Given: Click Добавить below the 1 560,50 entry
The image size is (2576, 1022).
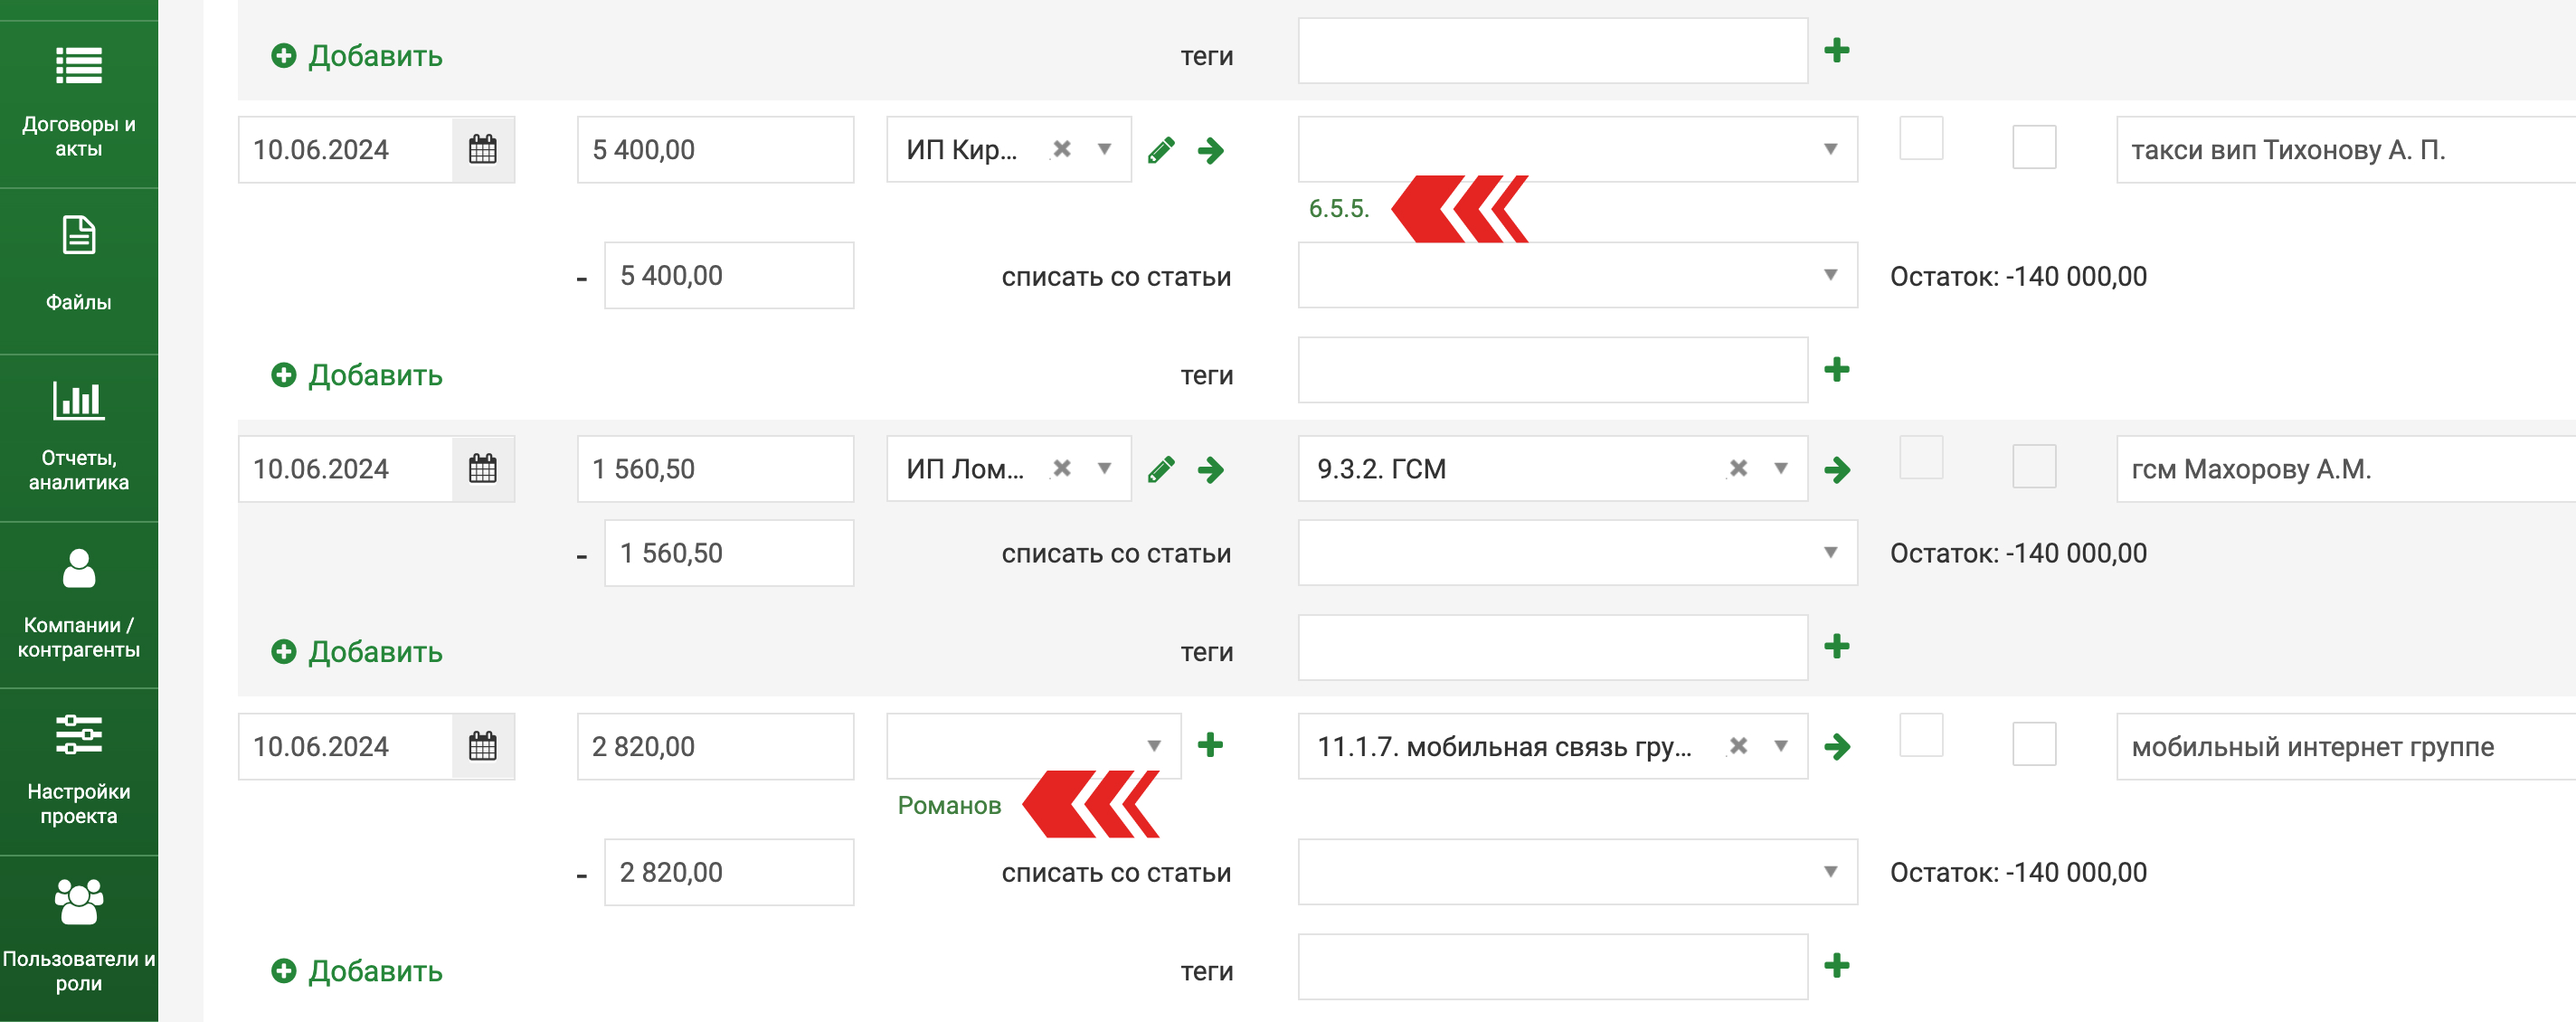Looking at the screenshot, I should (357, 652).
